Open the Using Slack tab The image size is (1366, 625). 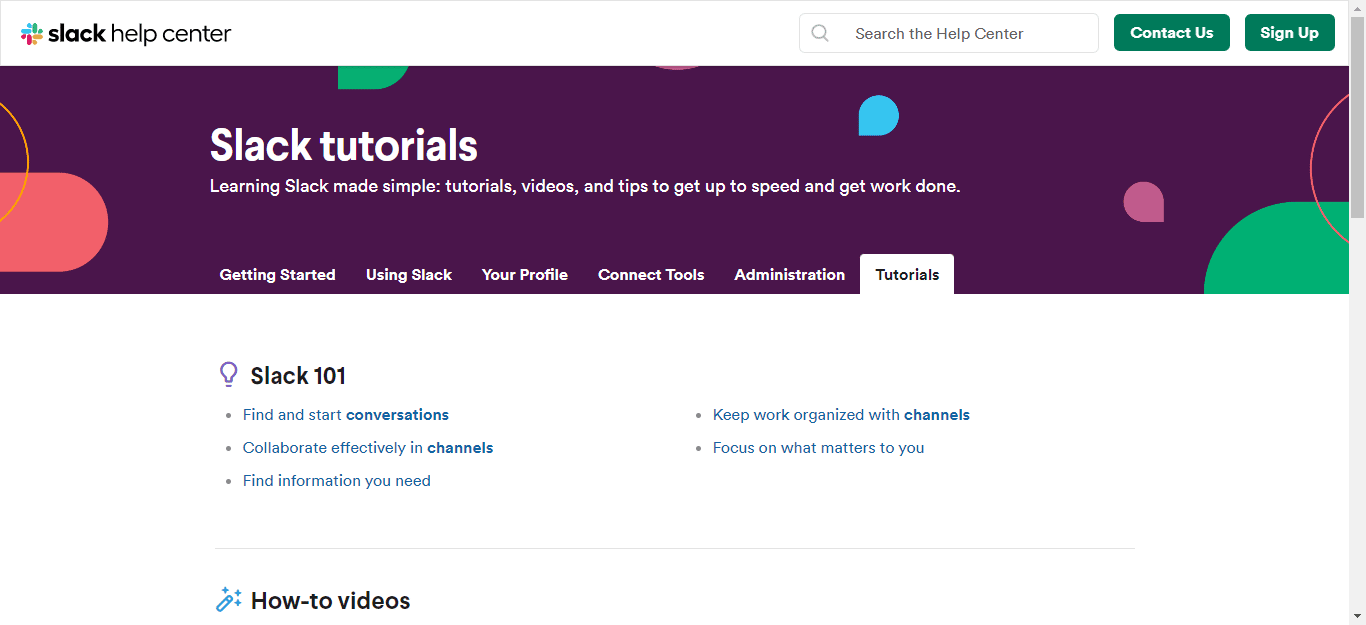408,274
